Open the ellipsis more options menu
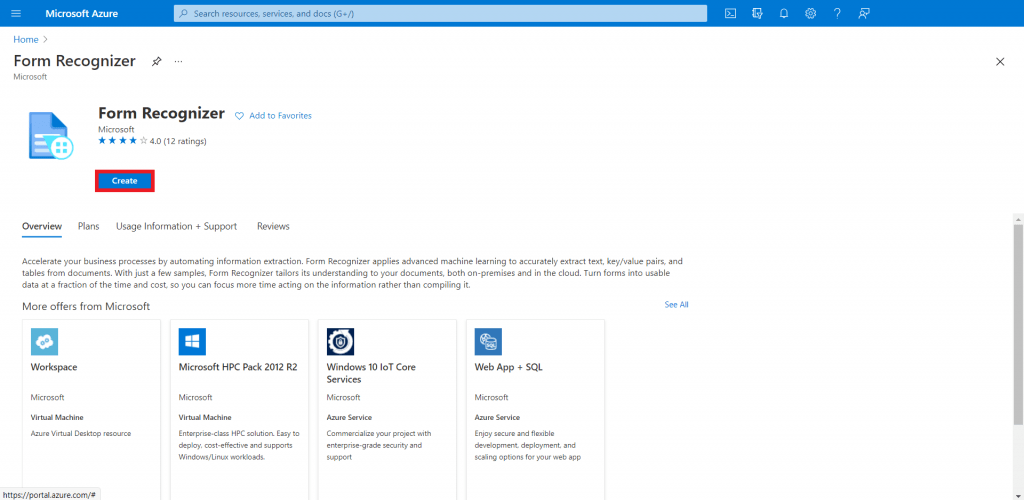This screenshot has width=1024, height=500. click(178, 61)
